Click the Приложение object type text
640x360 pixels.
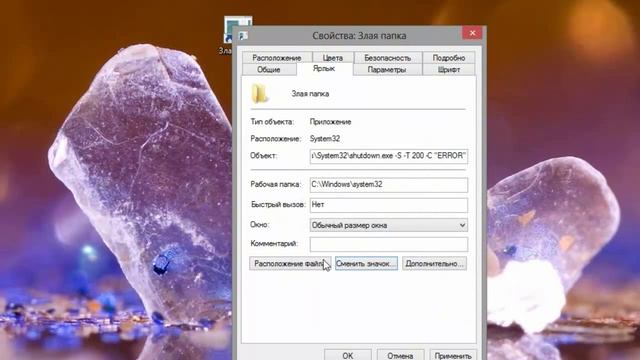(x=330, y=122)
